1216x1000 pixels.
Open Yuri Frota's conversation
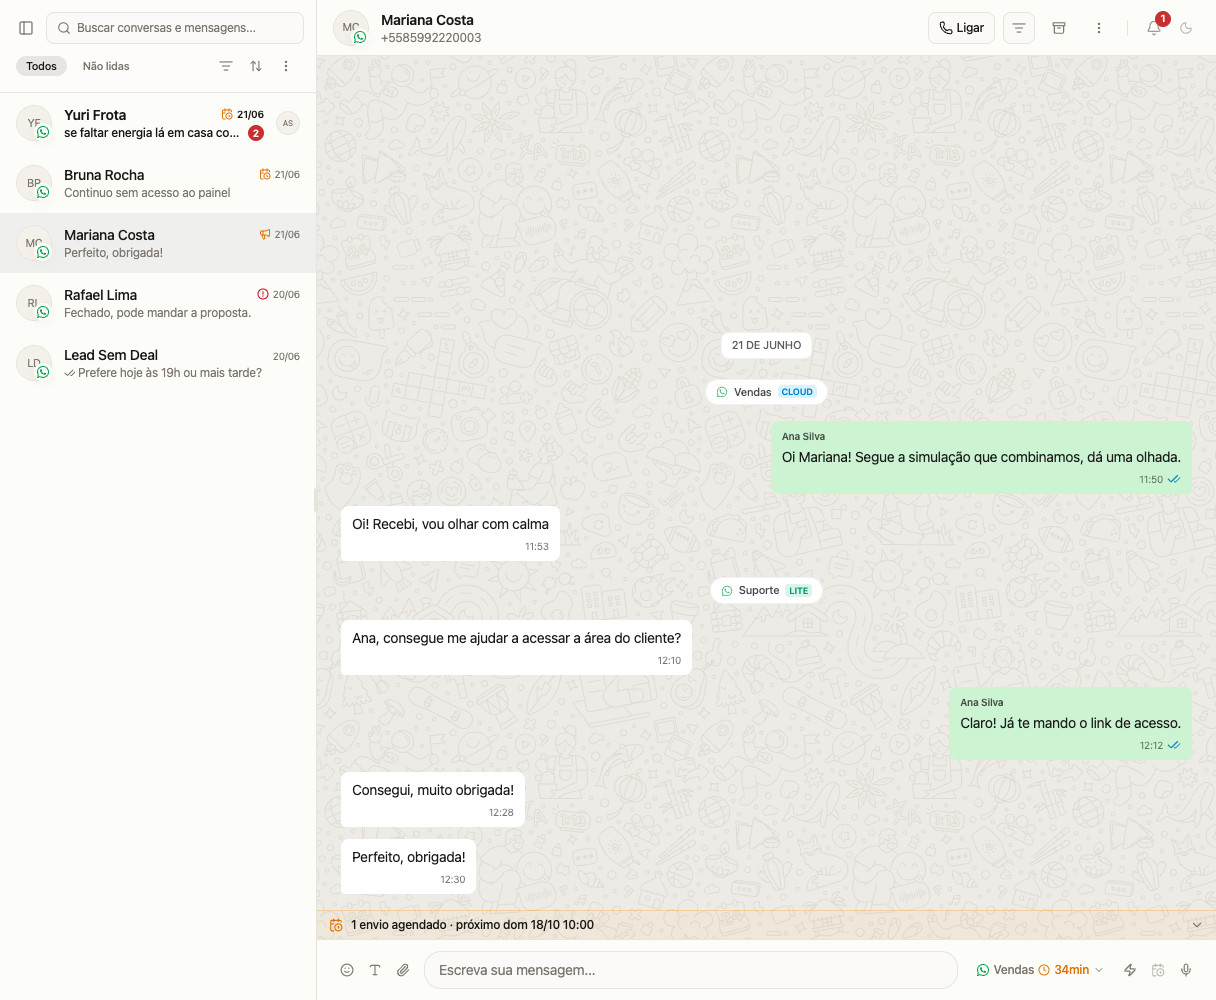pos(158,123)
